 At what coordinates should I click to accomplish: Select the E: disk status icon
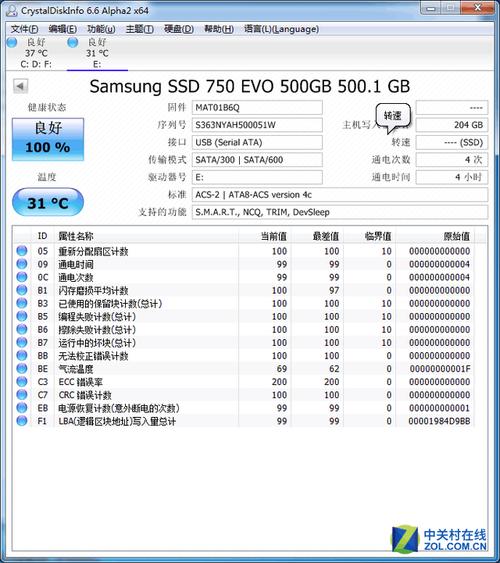(x=73, y=42)
